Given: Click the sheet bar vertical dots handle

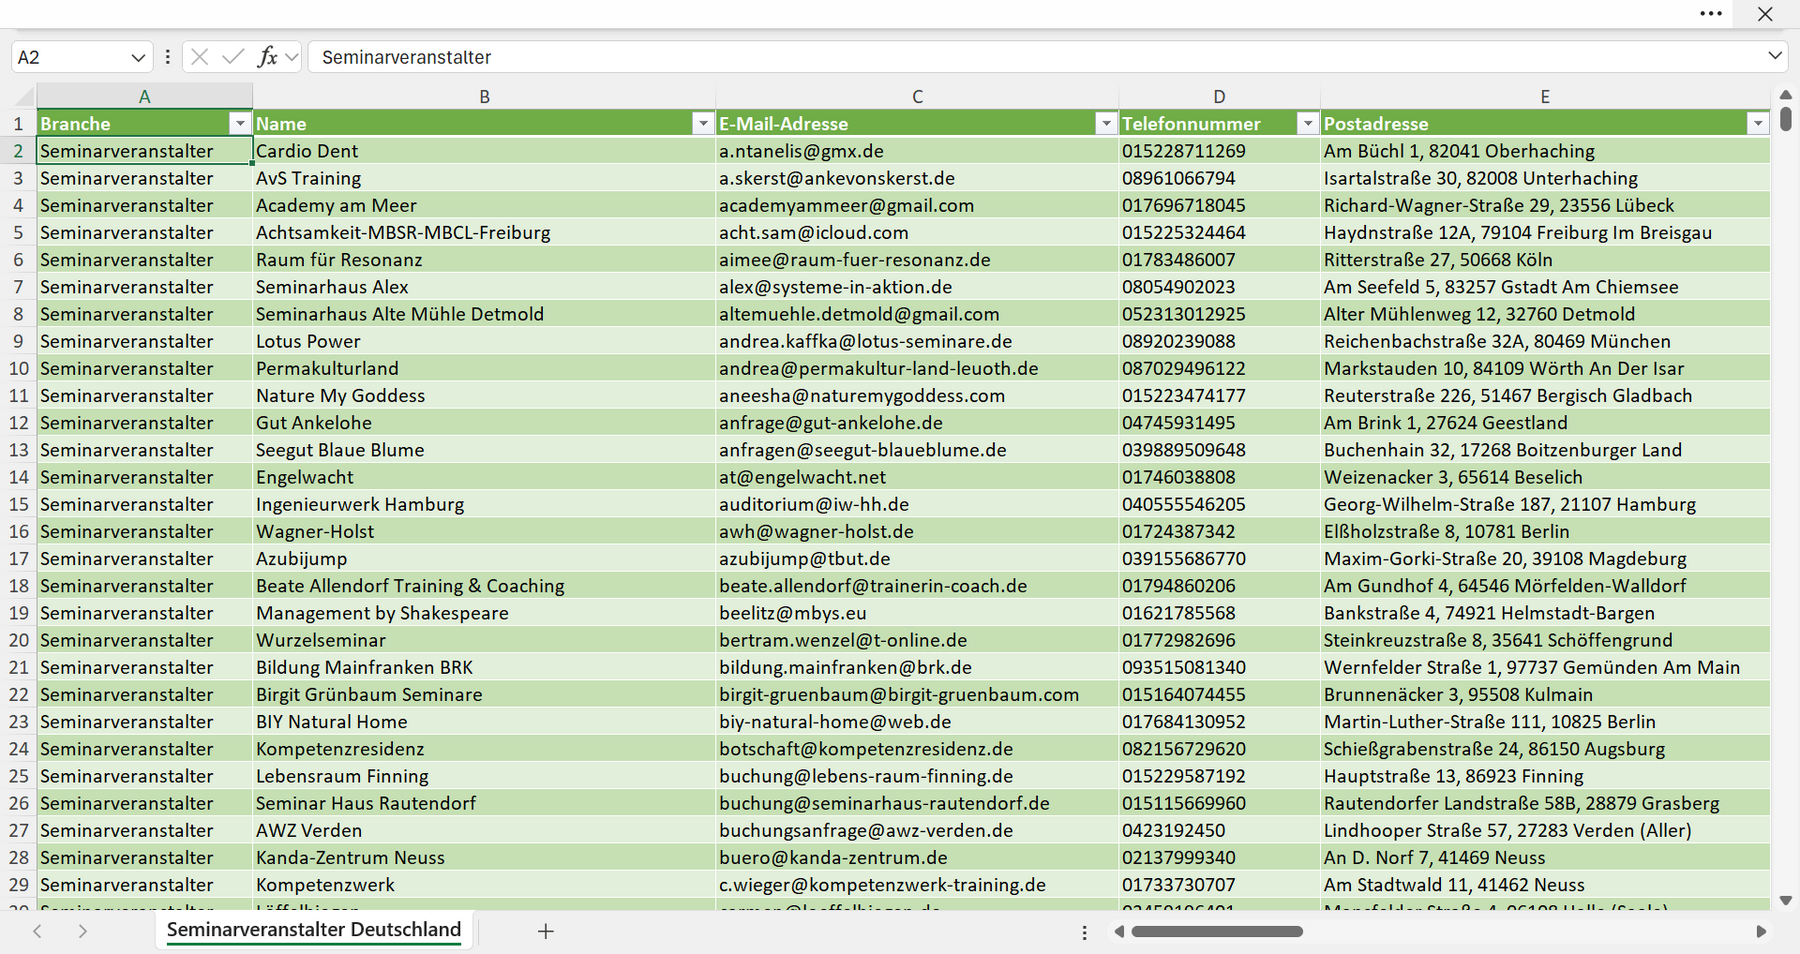Looking at the screenshot, I should [x=1085, y=932].
